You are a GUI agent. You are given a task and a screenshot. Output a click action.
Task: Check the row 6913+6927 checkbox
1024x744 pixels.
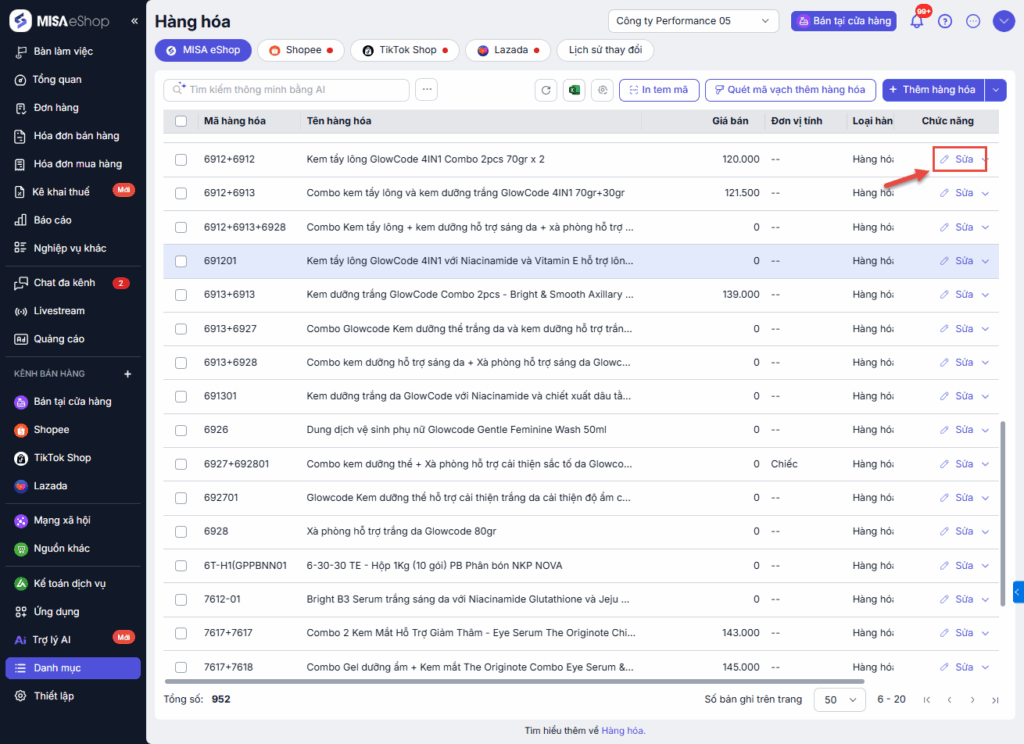[181, 329]
